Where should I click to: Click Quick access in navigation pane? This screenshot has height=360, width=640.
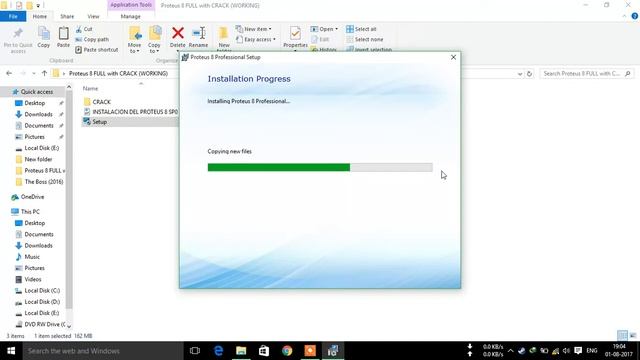point(37,92)
